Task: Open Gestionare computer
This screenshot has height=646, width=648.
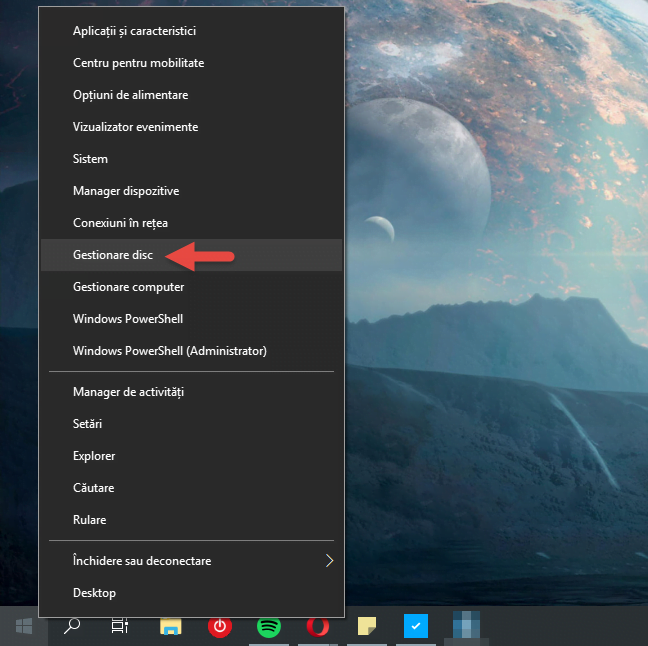Action: click(x=191, y=287)
